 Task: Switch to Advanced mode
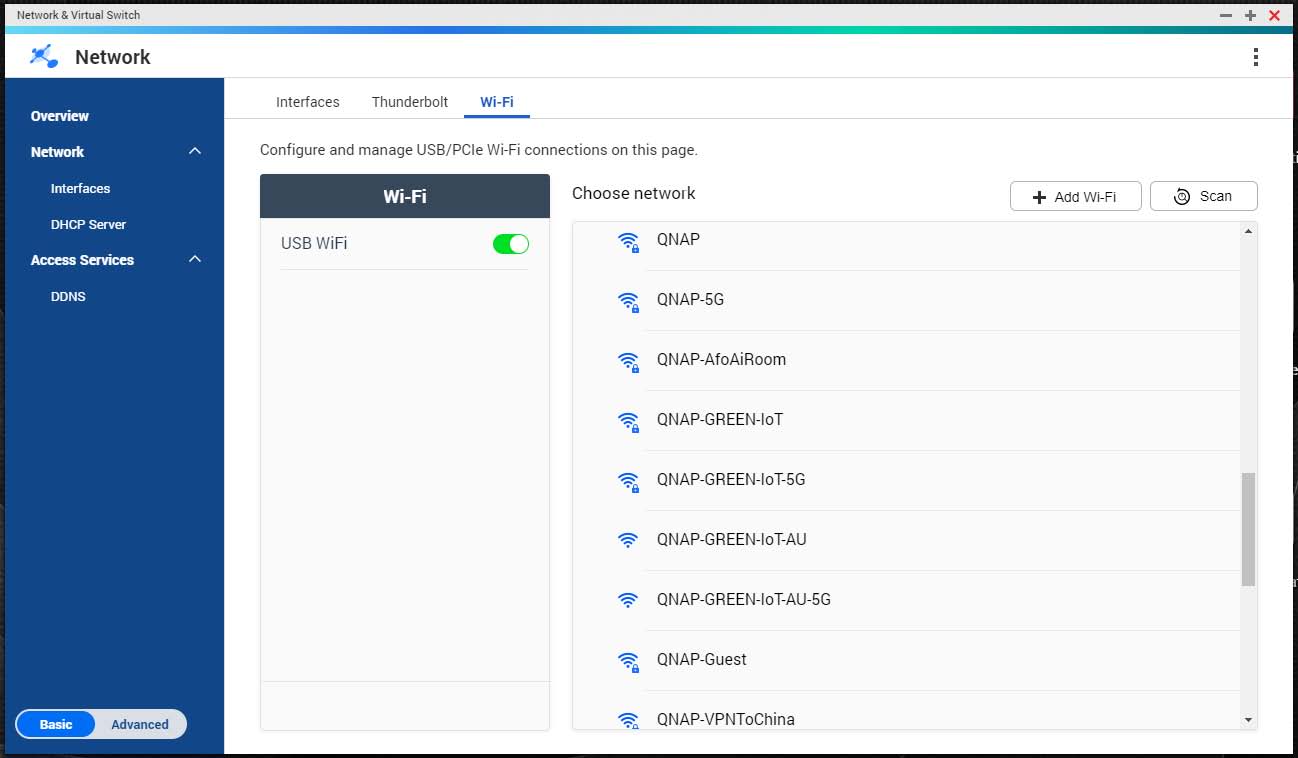pos(139,724)
